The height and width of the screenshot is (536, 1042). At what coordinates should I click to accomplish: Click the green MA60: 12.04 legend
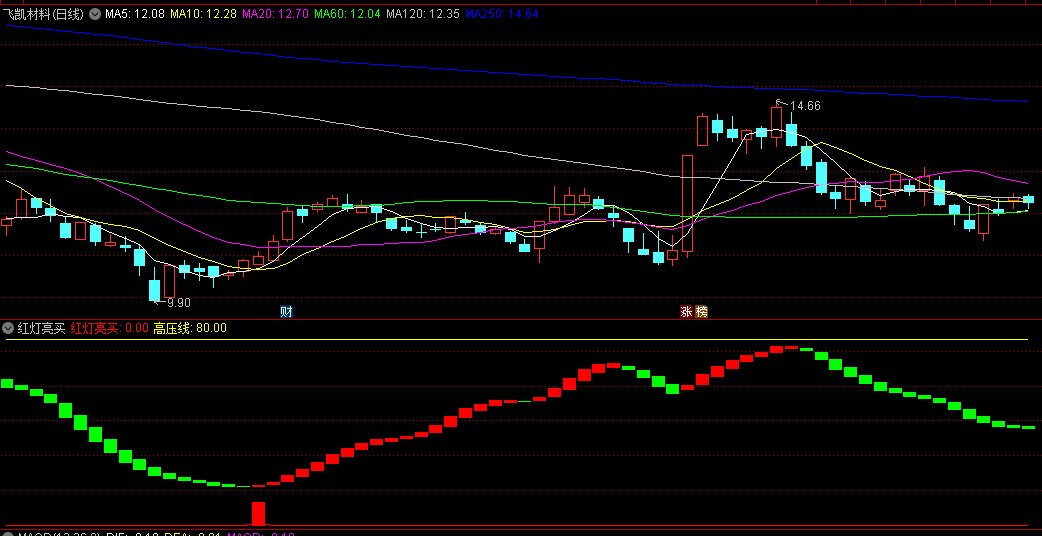click(x=347, y=13)
